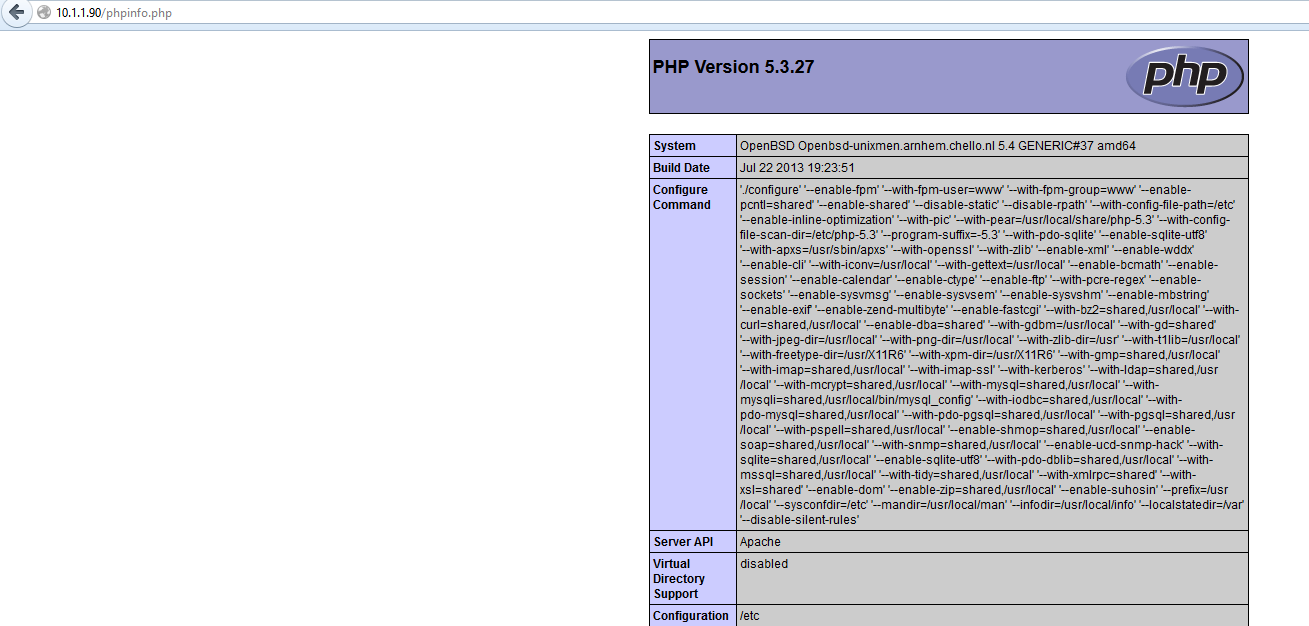
Task: Click the '--with-imap=shared,/usr/local' line
Action: (979, 370)
